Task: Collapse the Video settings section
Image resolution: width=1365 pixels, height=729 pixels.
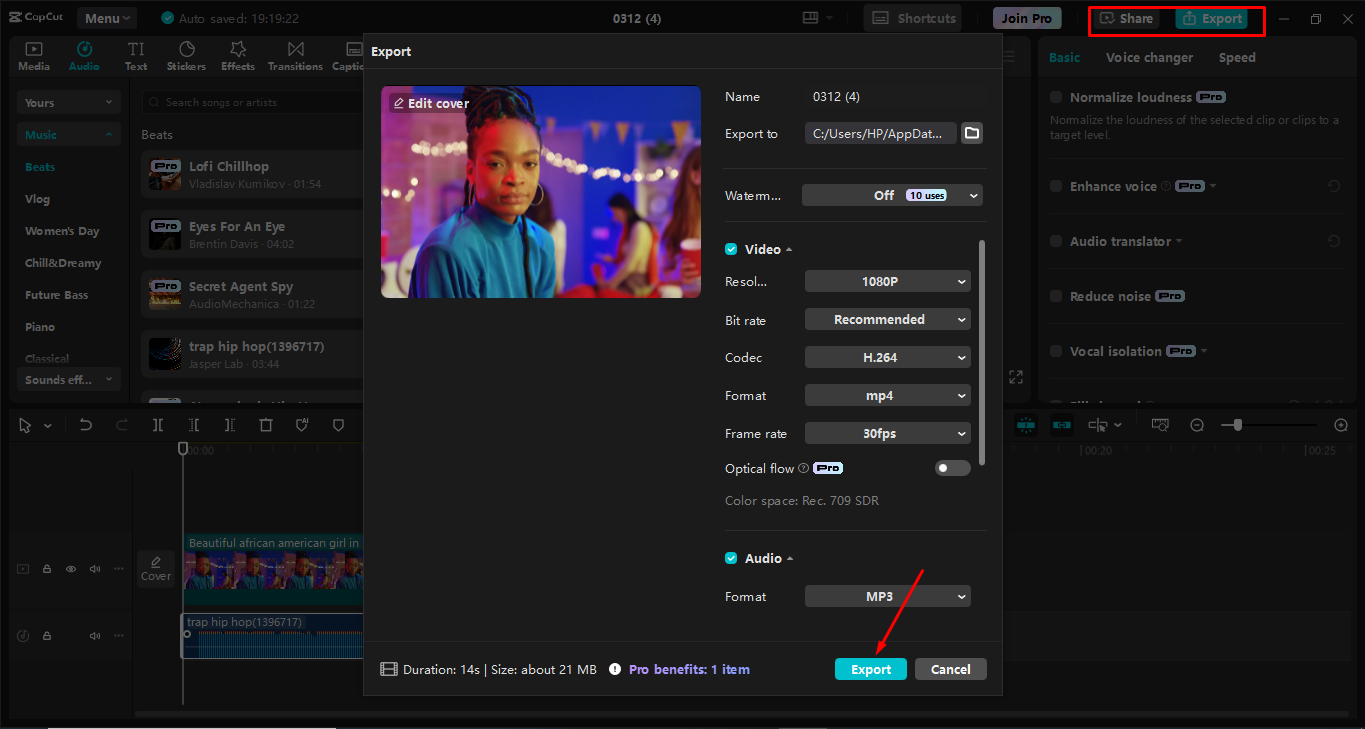Action: click(x=789, y=248)
